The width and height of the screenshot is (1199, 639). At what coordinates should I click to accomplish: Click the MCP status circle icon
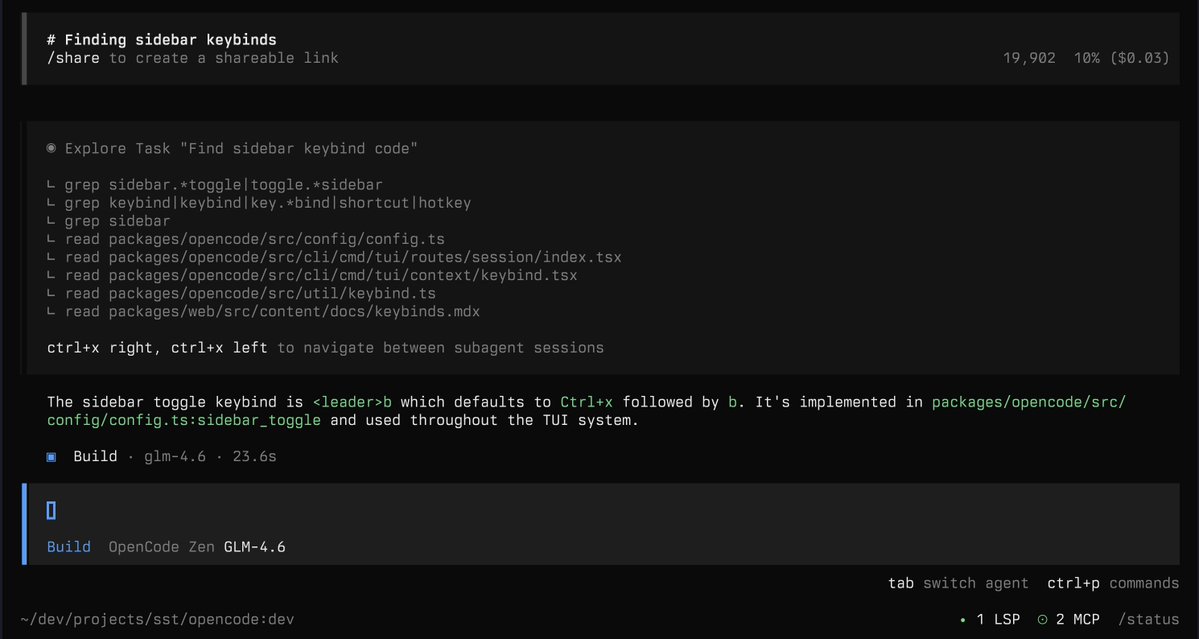[1042, 619]
